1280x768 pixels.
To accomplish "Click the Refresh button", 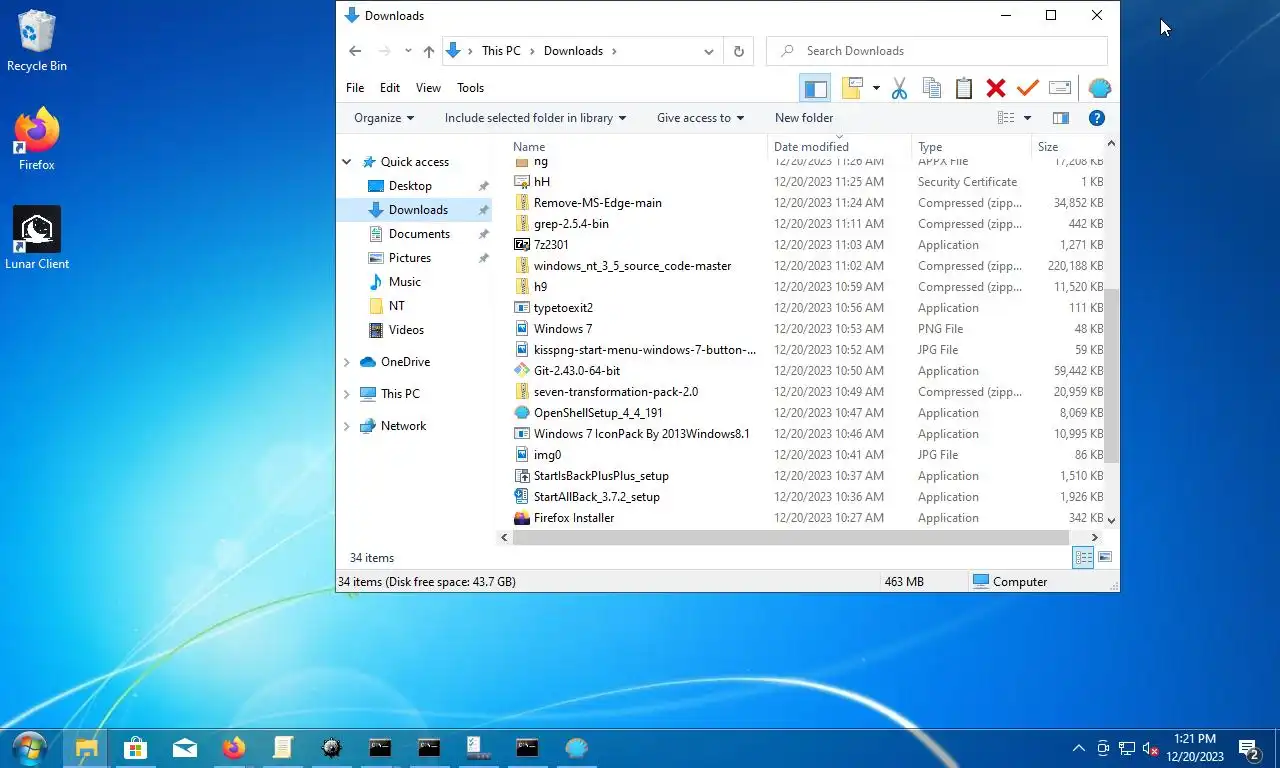I will (x=739, y=51).
